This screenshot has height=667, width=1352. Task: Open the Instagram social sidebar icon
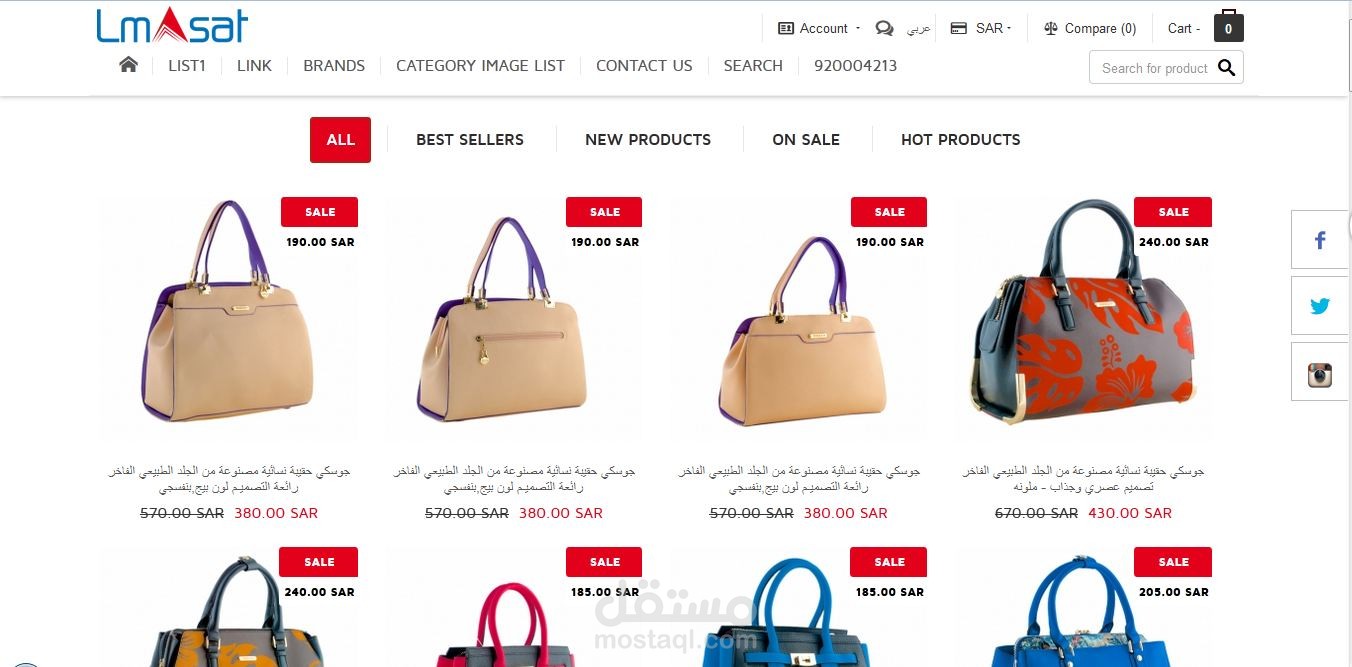1320,373
